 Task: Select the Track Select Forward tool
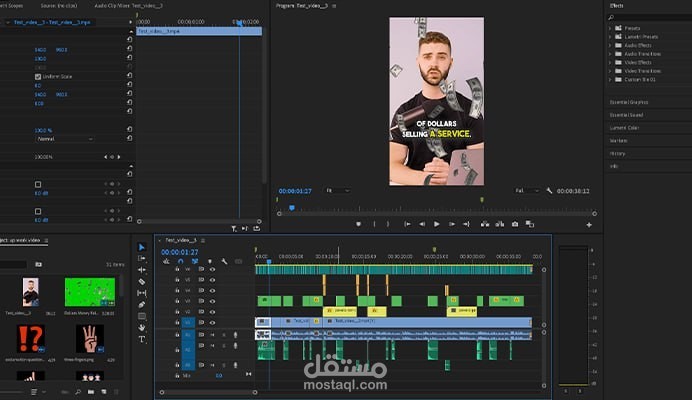click(x=141, y=258)
